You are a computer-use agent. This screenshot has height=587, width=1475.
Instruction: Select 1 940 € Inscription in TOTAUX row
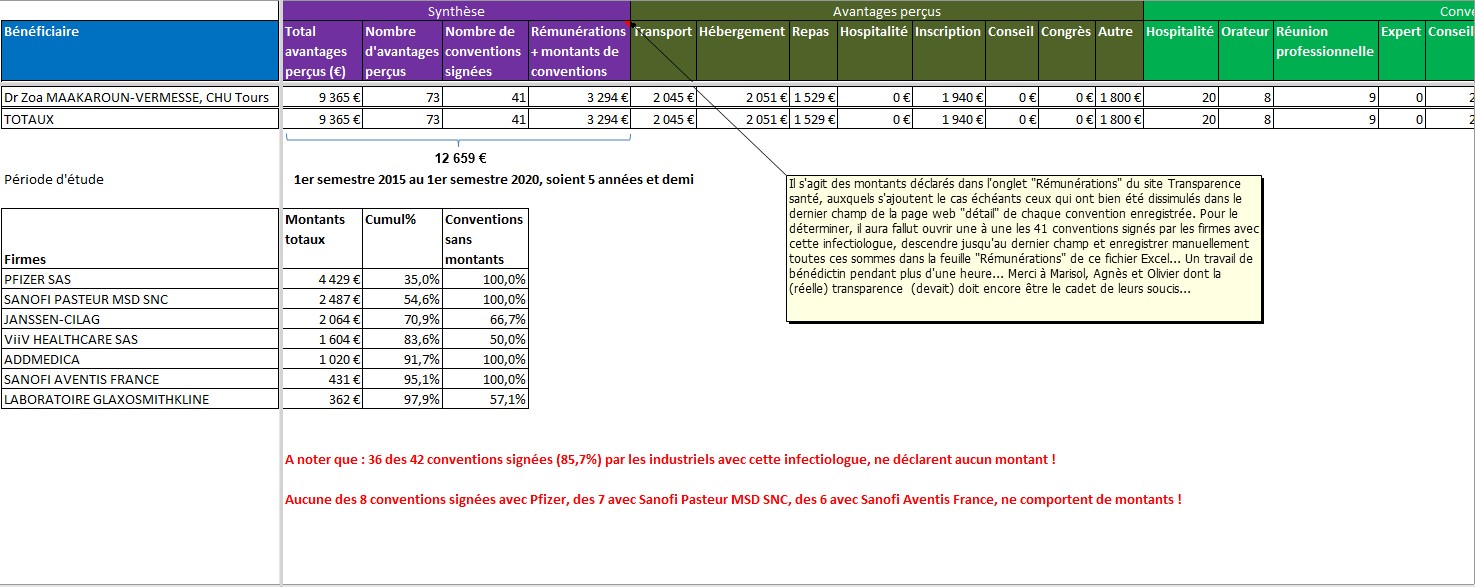[948, 119]
